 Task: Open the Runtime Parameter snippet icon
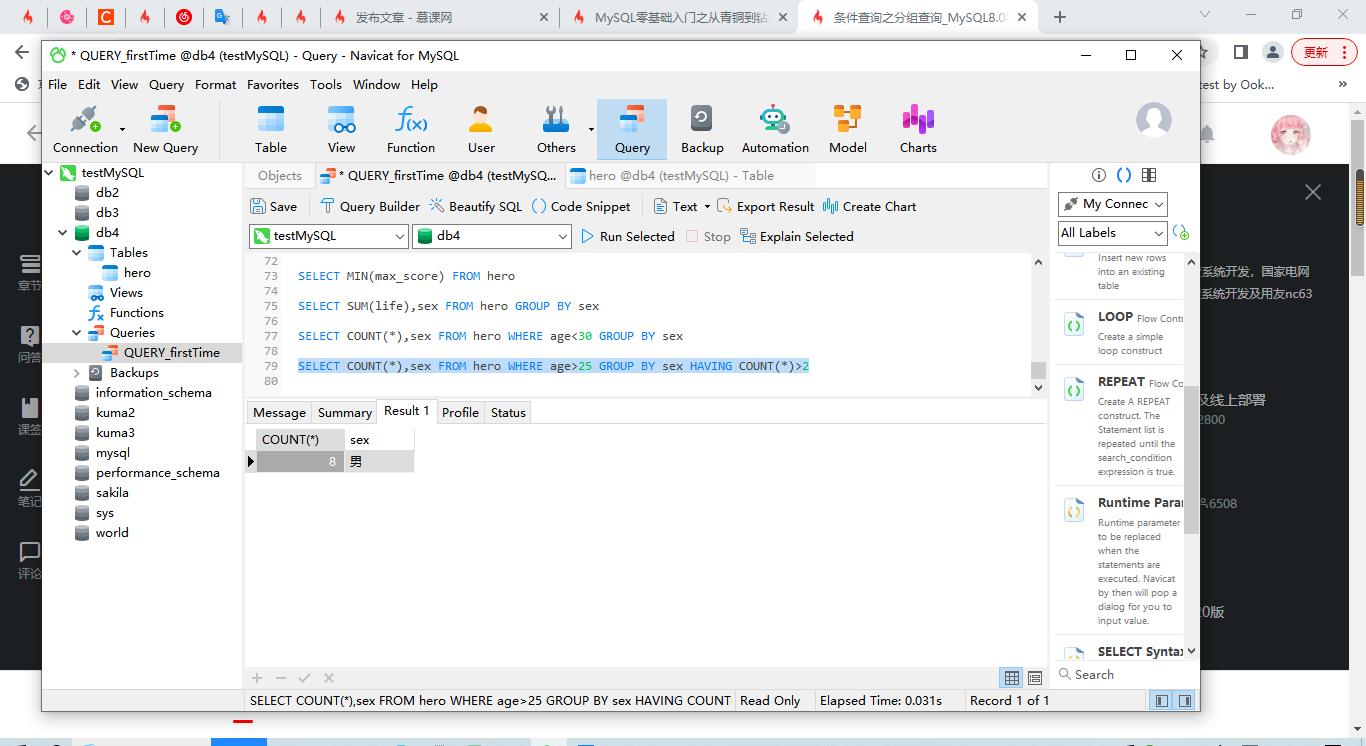pos(1074,511)
